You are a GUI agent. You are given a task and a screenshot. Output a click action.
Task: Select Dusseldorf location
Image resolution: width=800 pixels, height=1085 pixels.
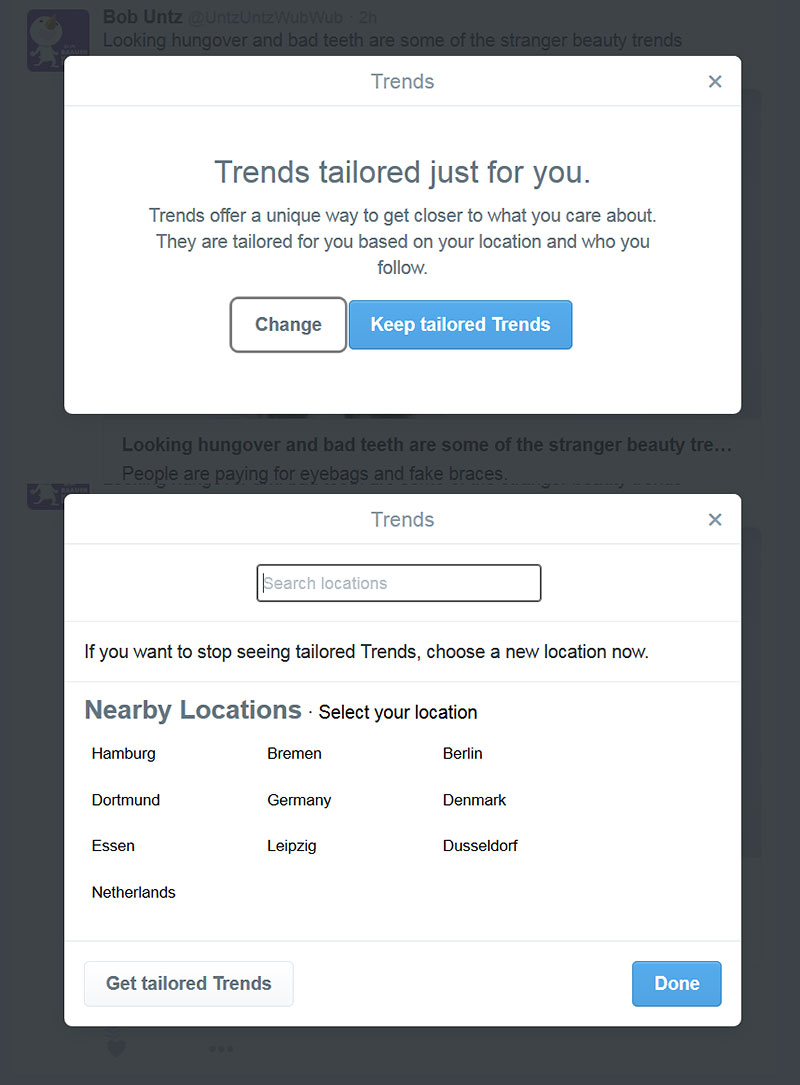(x=480, y=846)
